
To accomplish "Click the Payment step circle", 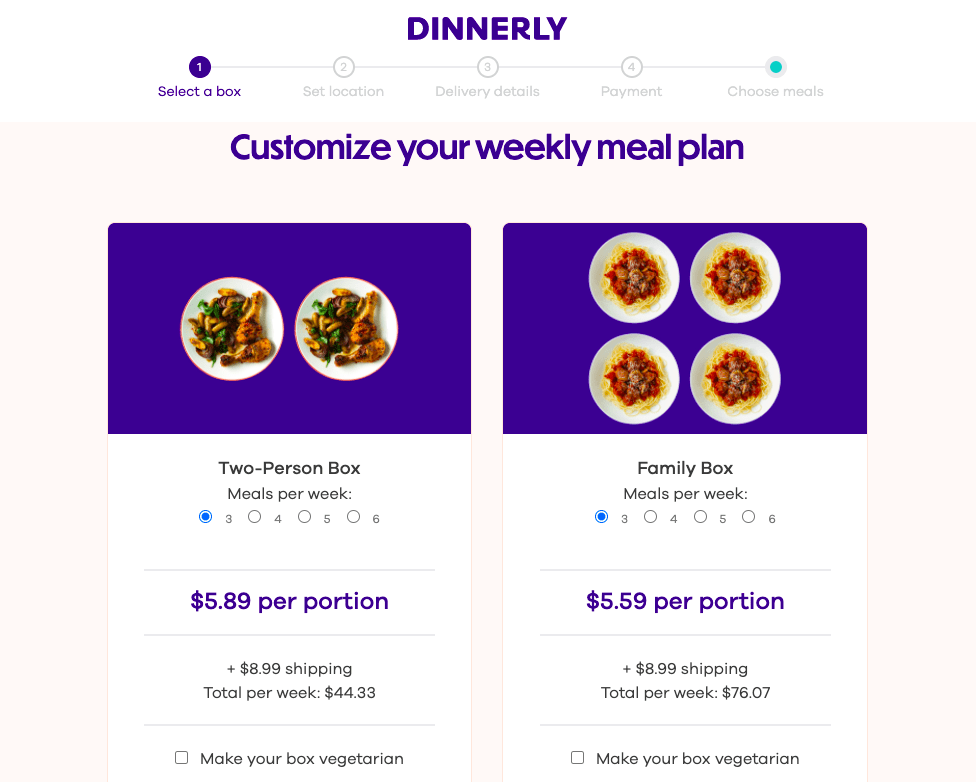I will click(631, 67).
